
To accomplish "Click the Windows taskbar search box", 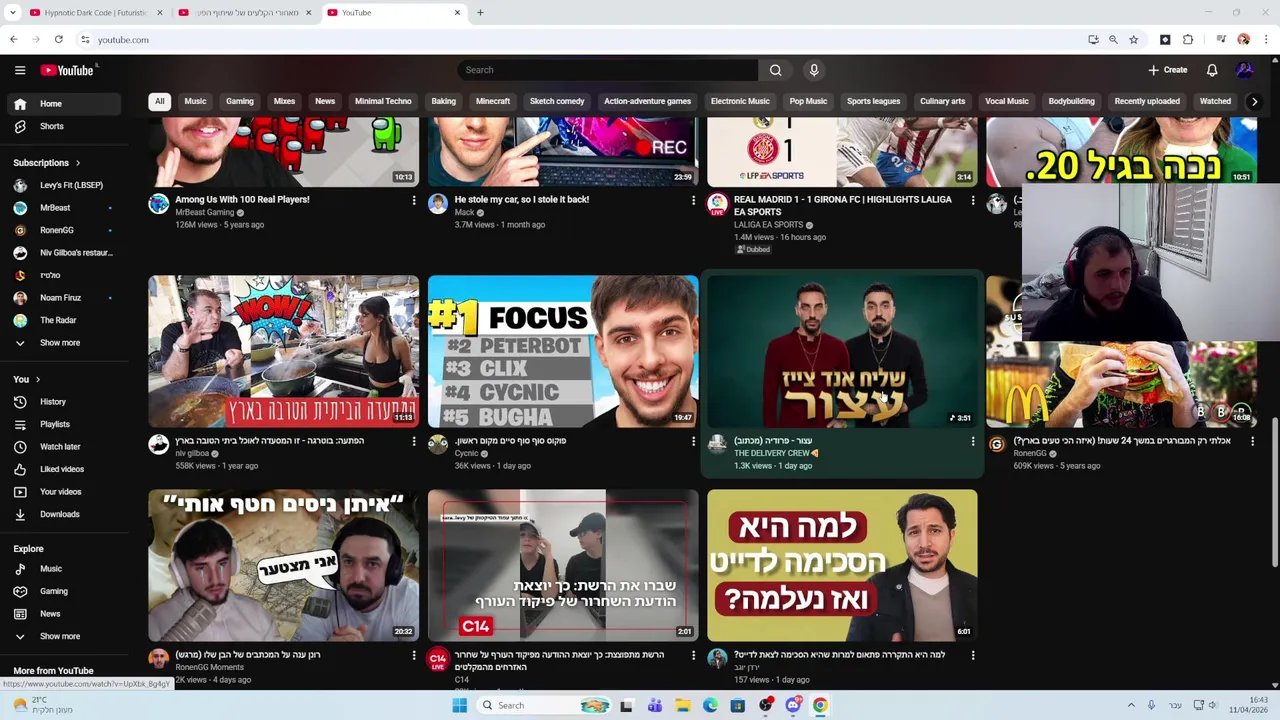I will (x=545, y=705).
